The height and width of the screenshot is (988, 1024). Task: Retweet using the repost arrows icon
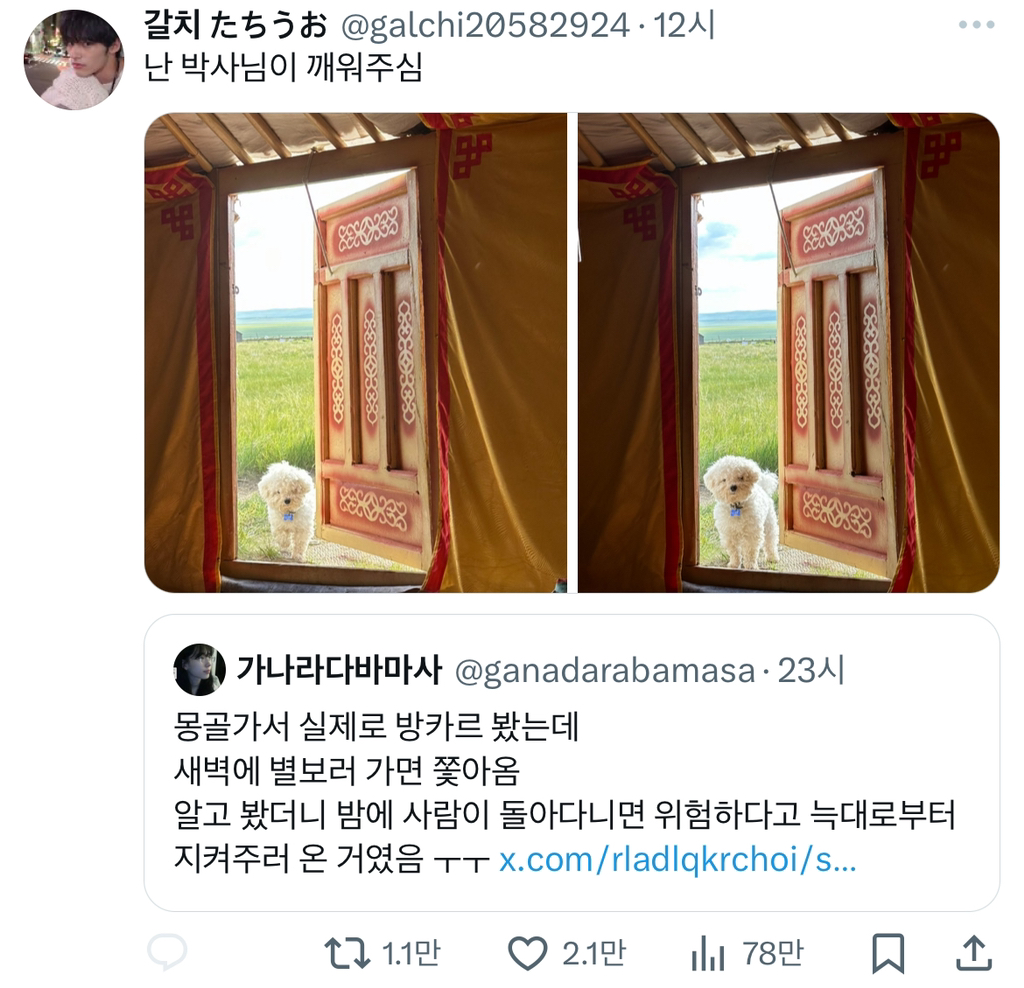(347, 953)
